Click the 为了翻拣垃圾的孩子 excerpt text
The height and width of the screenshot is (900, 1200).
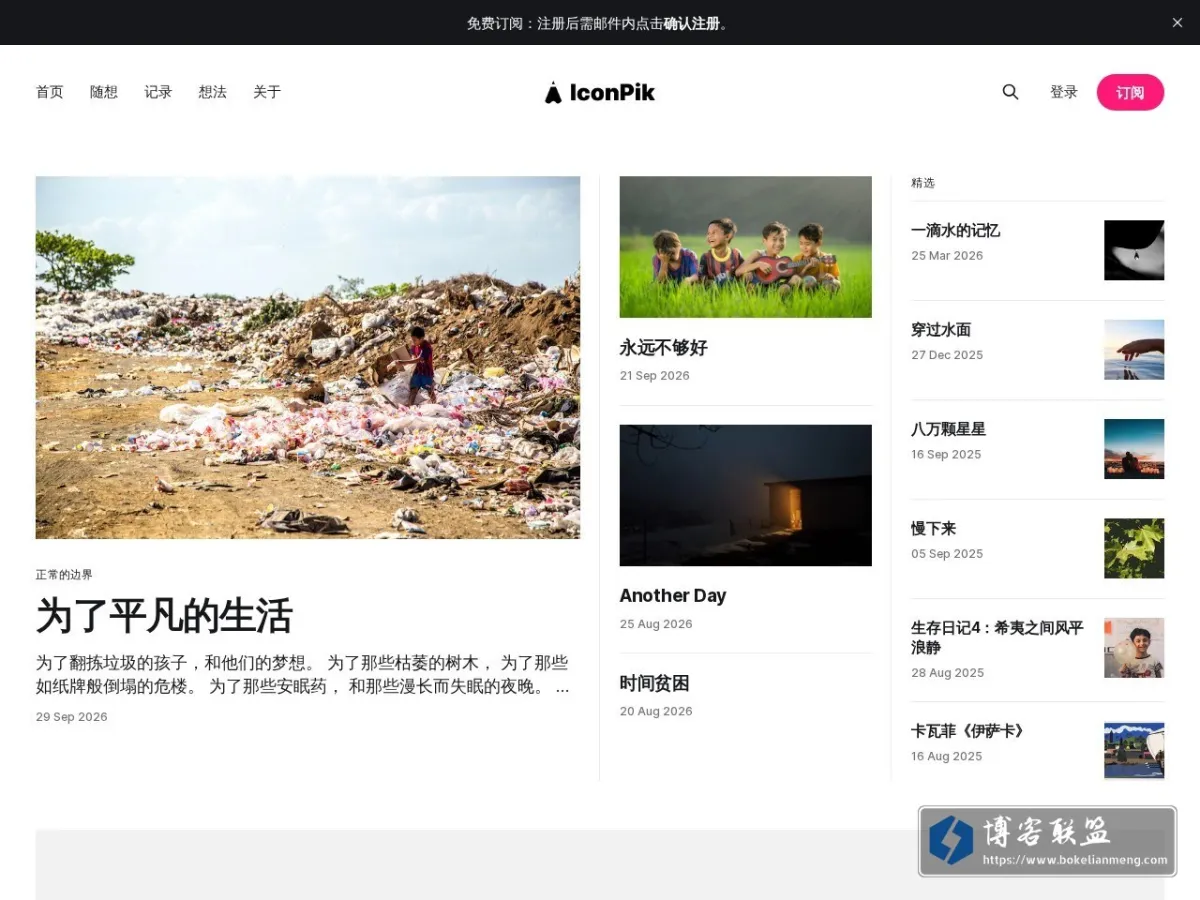click(303, 675)
